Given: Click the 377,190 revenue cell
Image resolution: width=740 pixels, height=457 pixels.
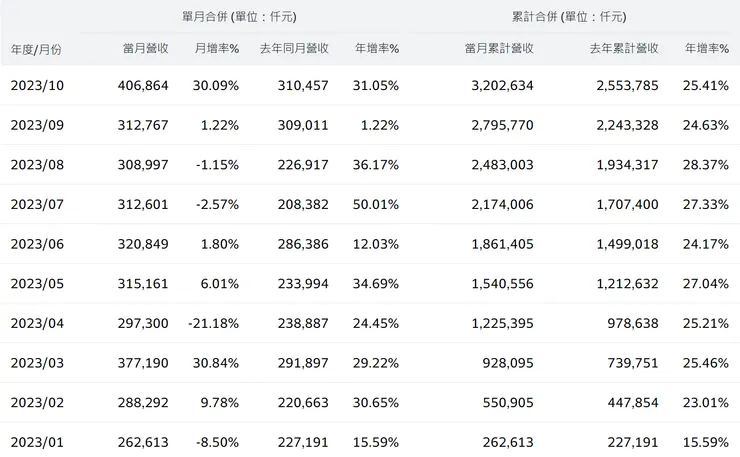Looking at the screenshot, I should [143, 363].
